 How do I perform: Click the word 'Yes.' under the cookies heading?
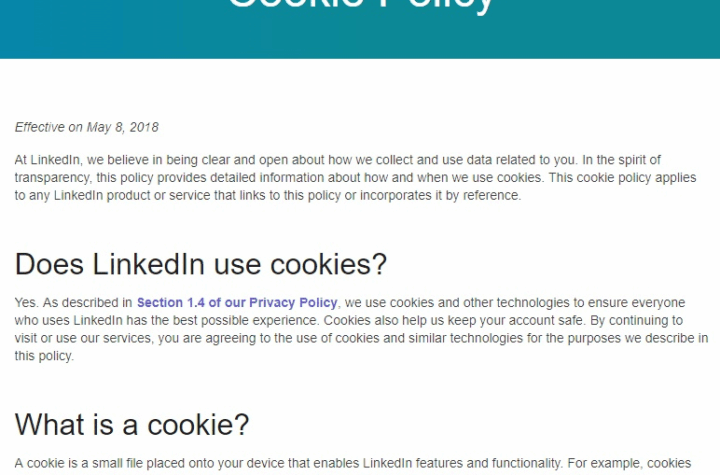[26, 303]
